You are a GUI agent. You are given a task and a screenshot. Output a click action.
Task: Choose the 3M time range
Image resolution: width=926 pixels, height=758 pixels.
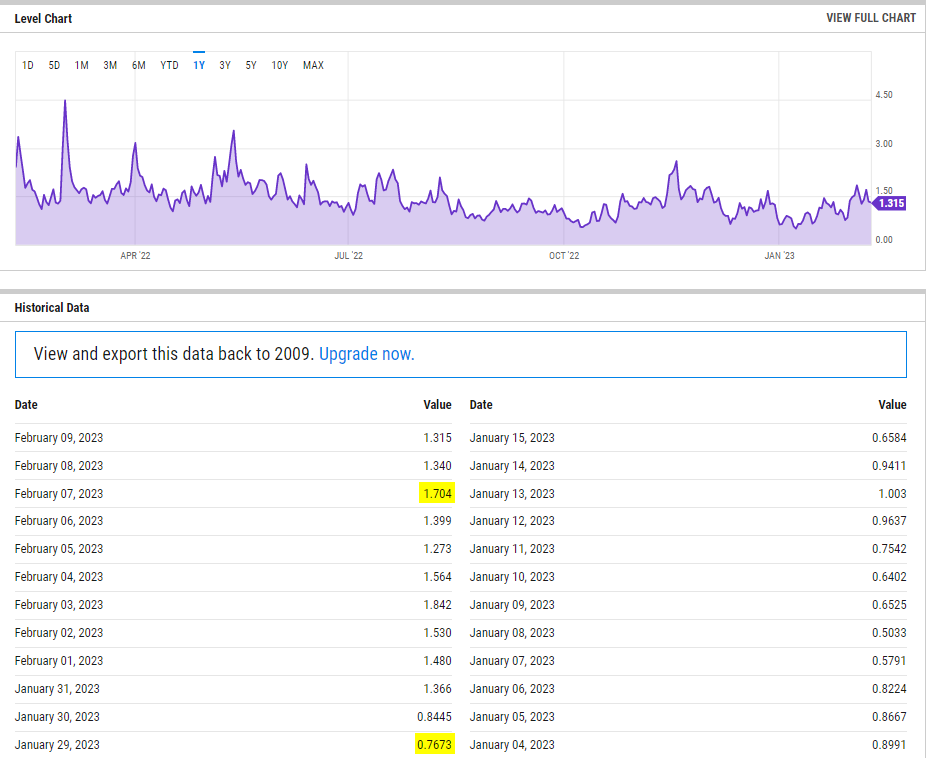110,66
